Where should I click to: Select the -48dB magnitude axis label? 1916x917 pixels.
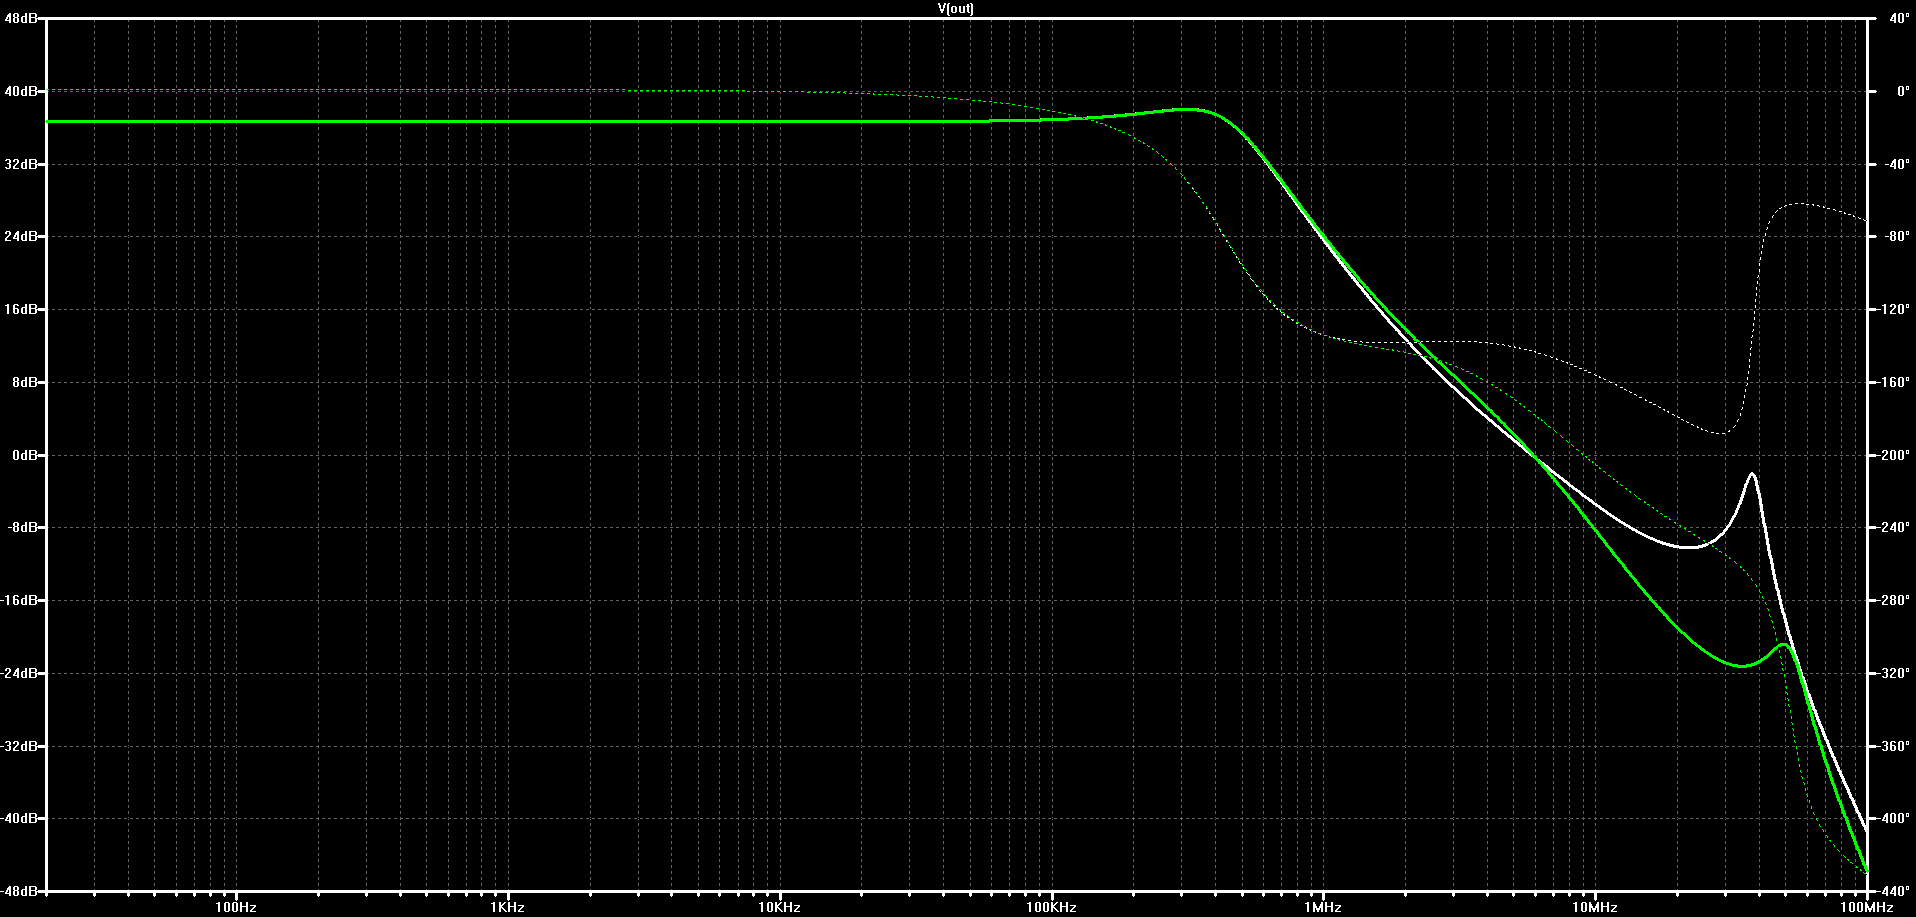(x=19, y=891)
